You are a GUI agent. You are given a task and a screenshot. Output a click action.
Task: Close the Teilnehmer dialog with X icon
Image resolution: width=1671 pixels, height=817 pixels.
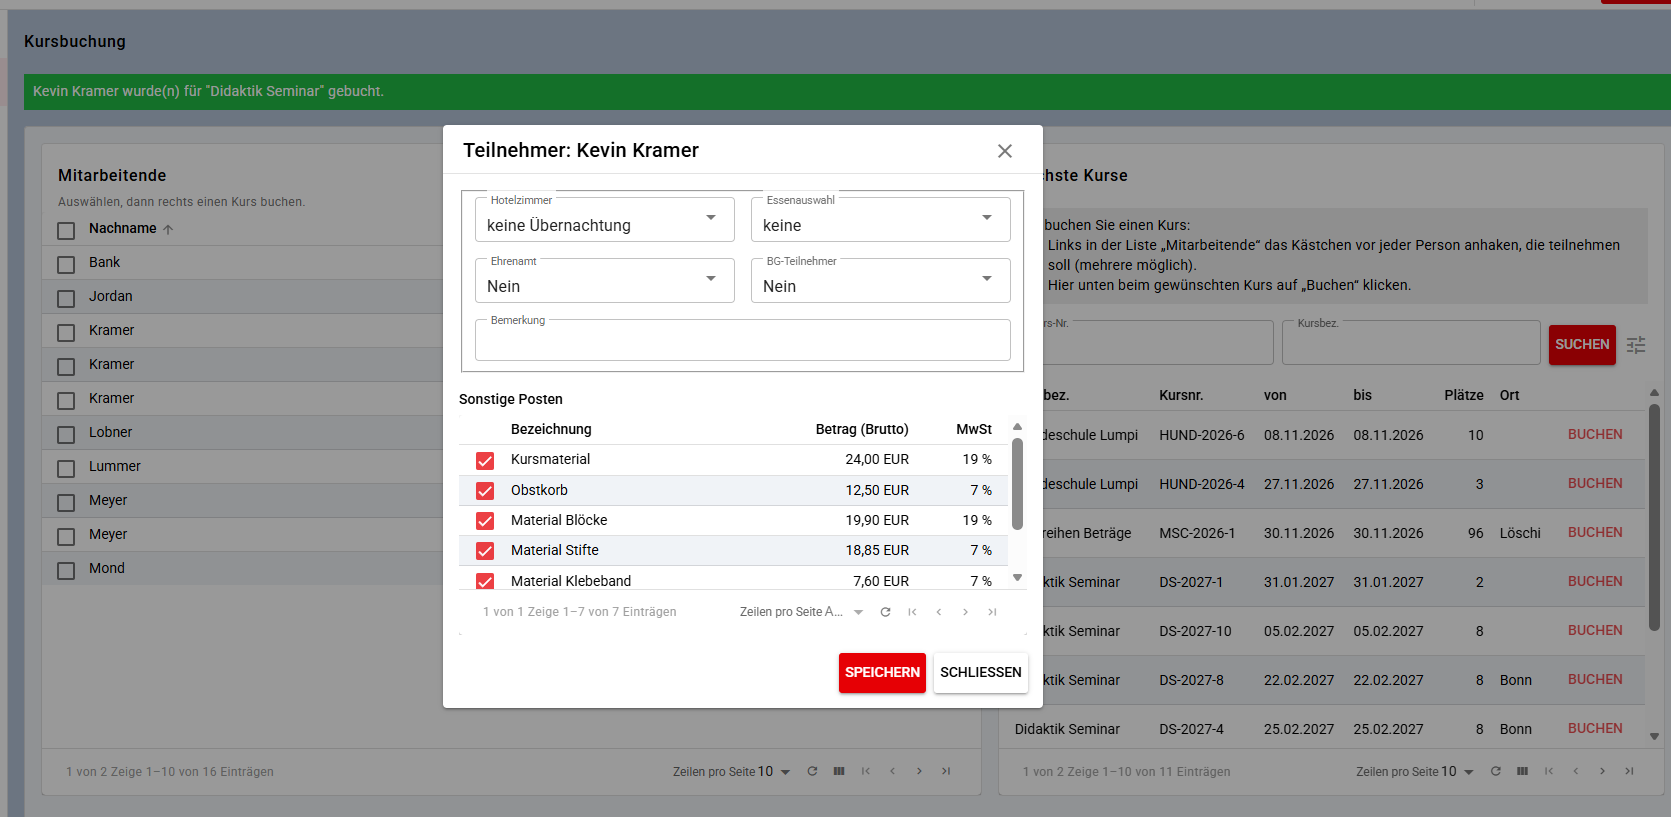[x=1005, y=151]
